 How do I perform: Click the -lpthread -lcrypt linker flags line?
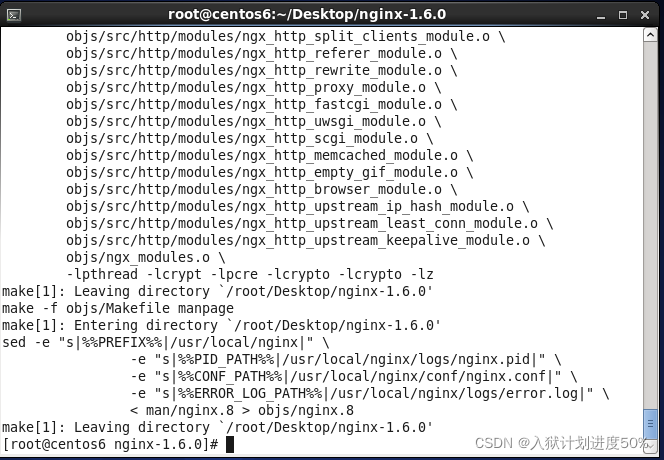(x=249, y=274)
